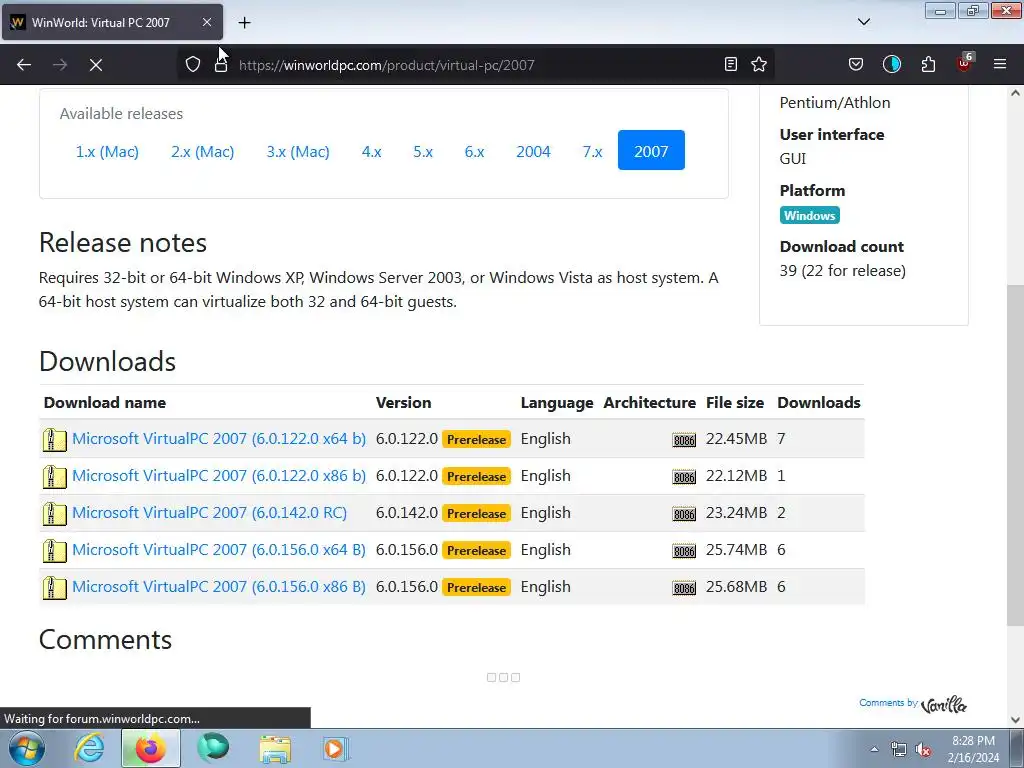
Task: Select the 2.x (Mac) release
Action: tap(202, 152)
